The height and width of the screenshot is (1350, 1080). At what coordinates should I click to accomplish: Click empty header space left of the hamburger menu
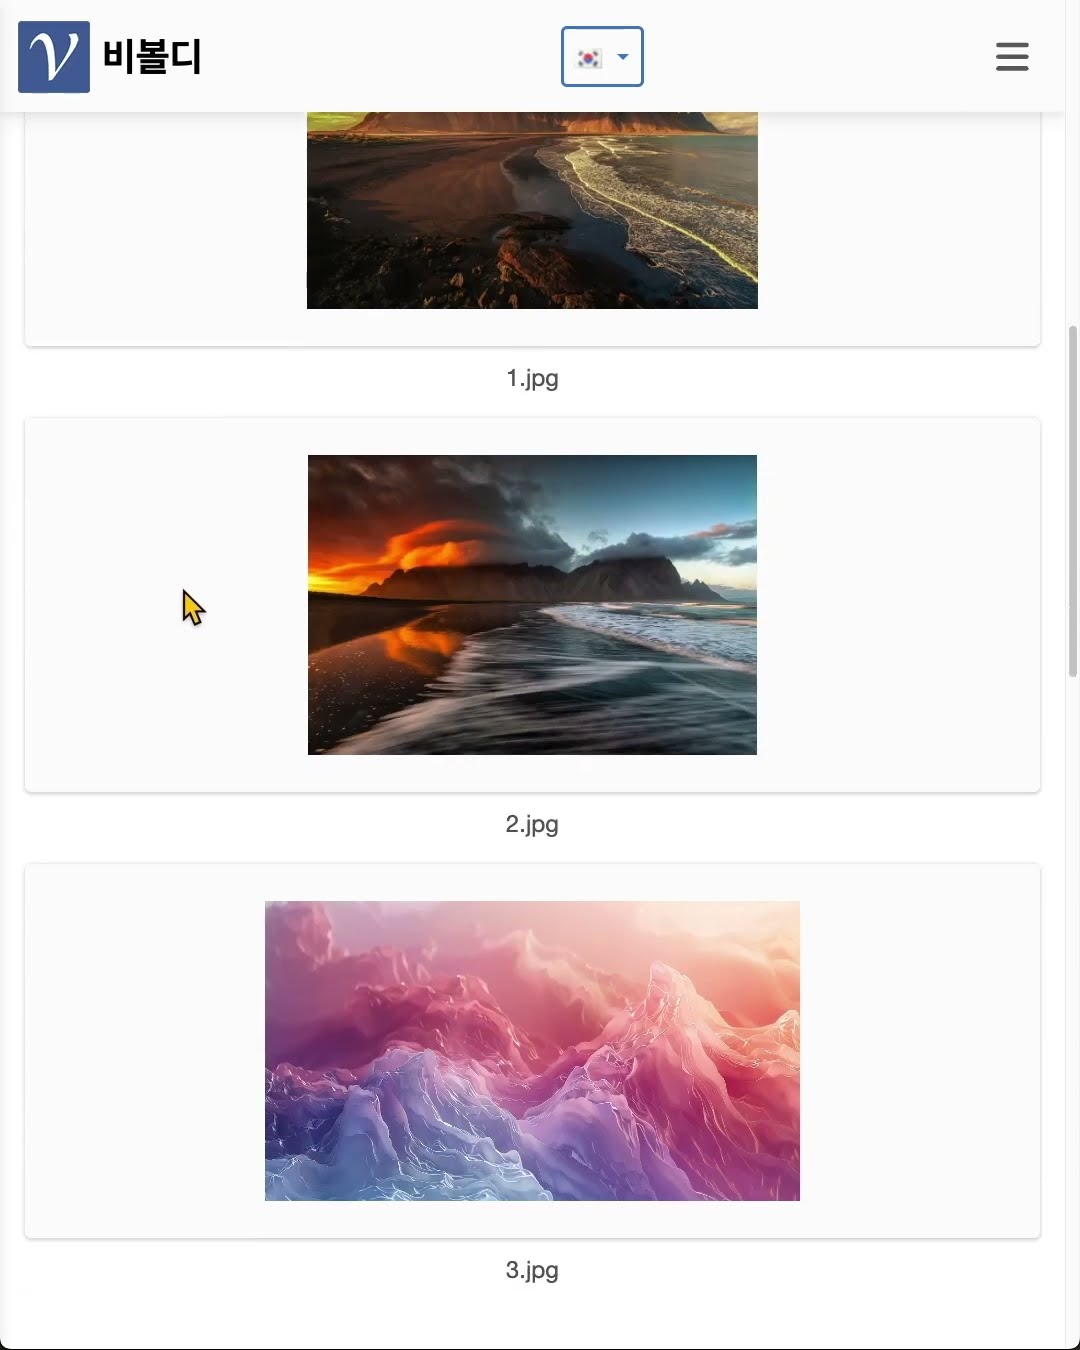[x=818, y=57]
